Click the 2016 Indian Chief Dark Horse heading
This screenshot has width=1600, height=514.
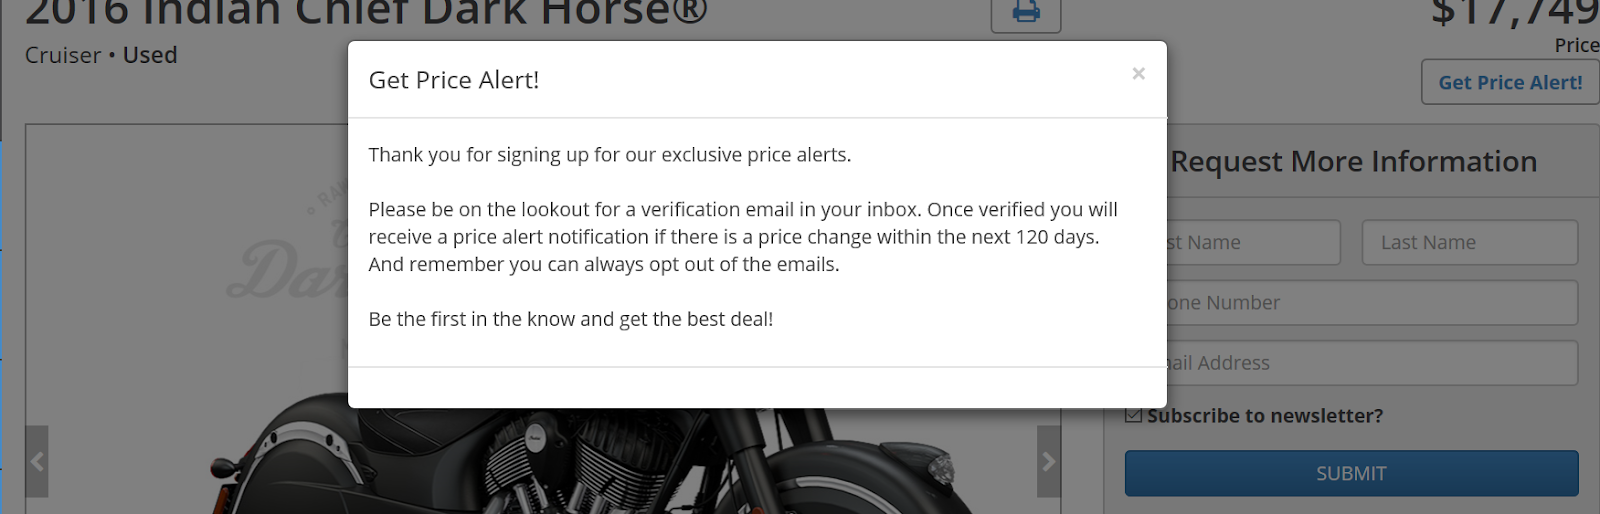point(366,12)
